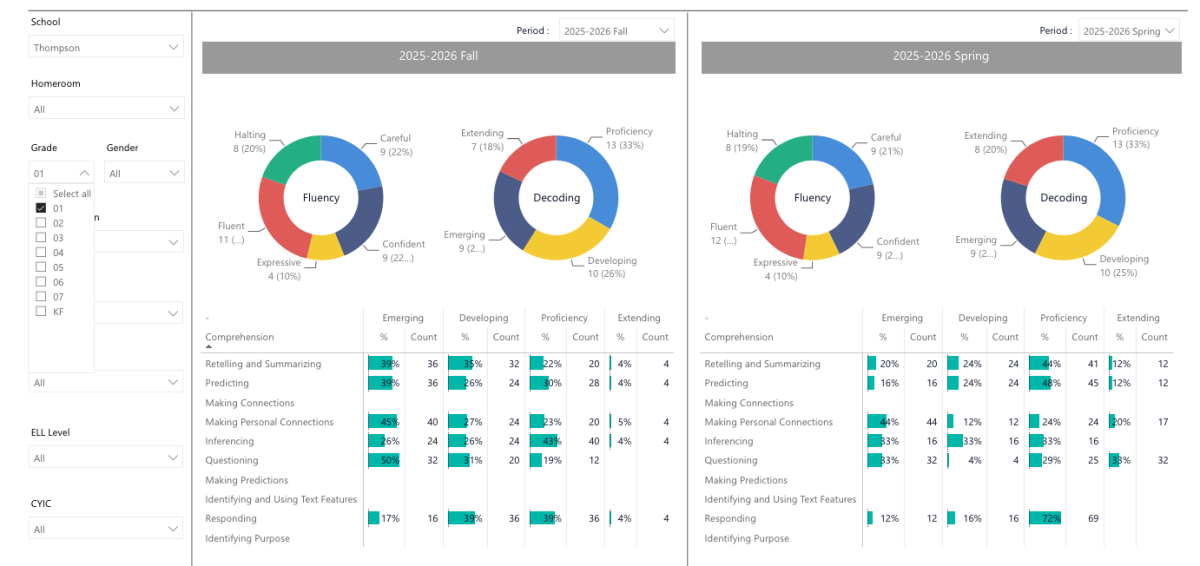Open the School dropdown showing Thompson
The width and height of the screenshot is (1200, 566).
click(x=106, y=46)
